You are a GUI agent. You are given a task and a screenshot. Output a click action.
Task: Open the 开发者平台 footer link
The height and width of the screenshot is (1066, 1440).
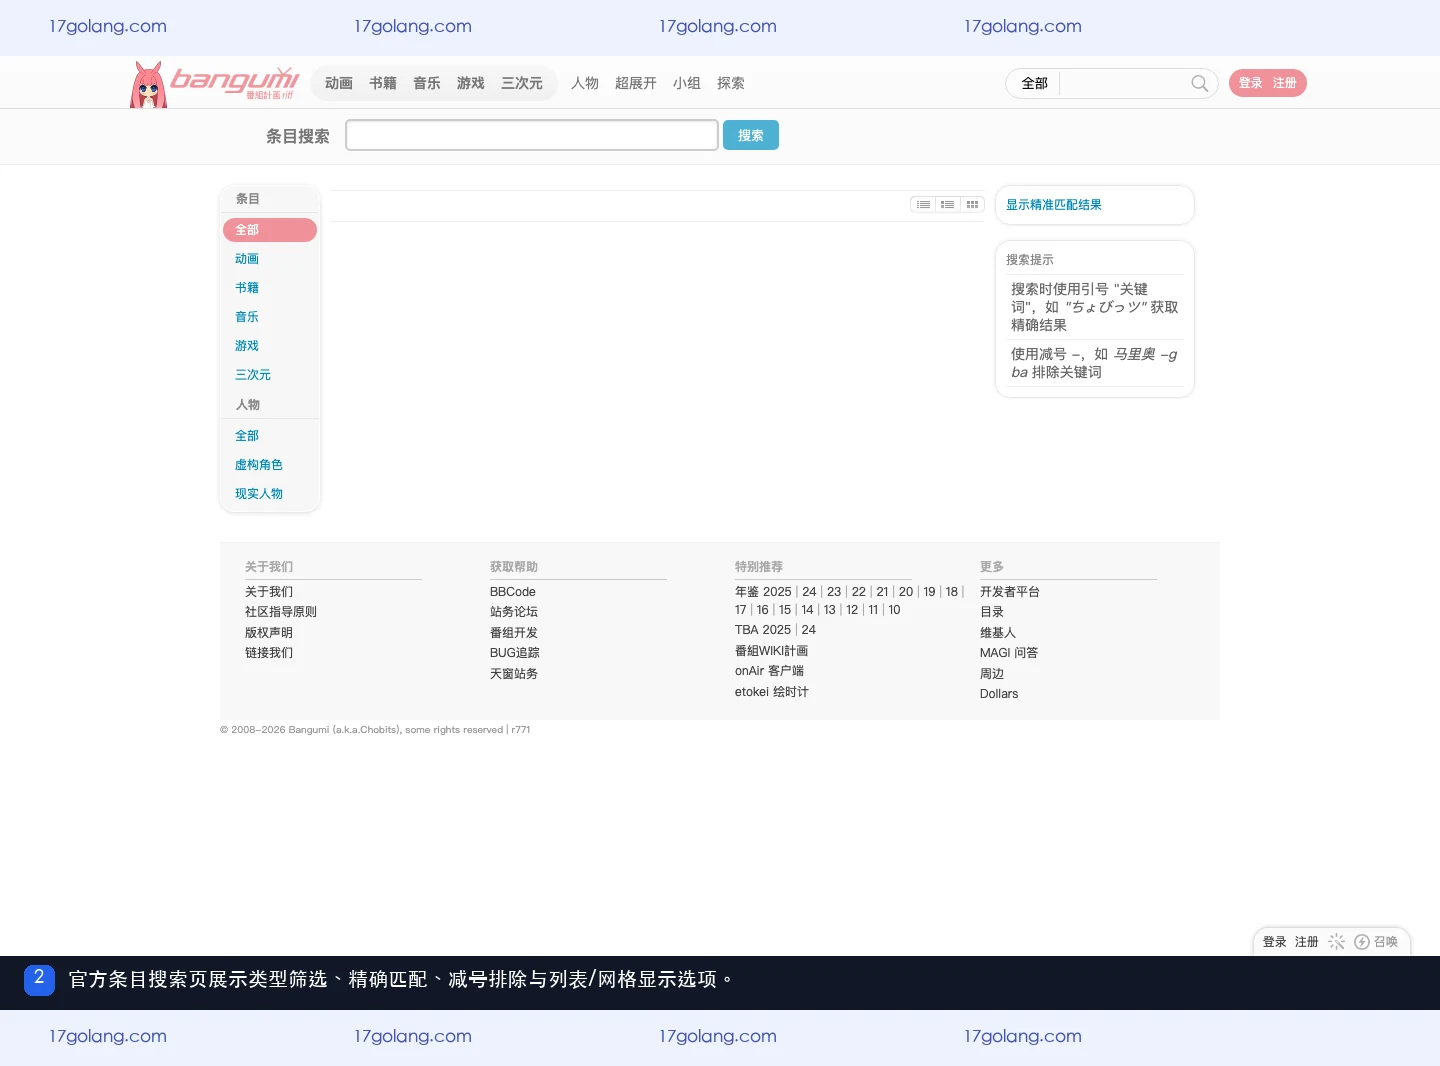click(1010, 592)
